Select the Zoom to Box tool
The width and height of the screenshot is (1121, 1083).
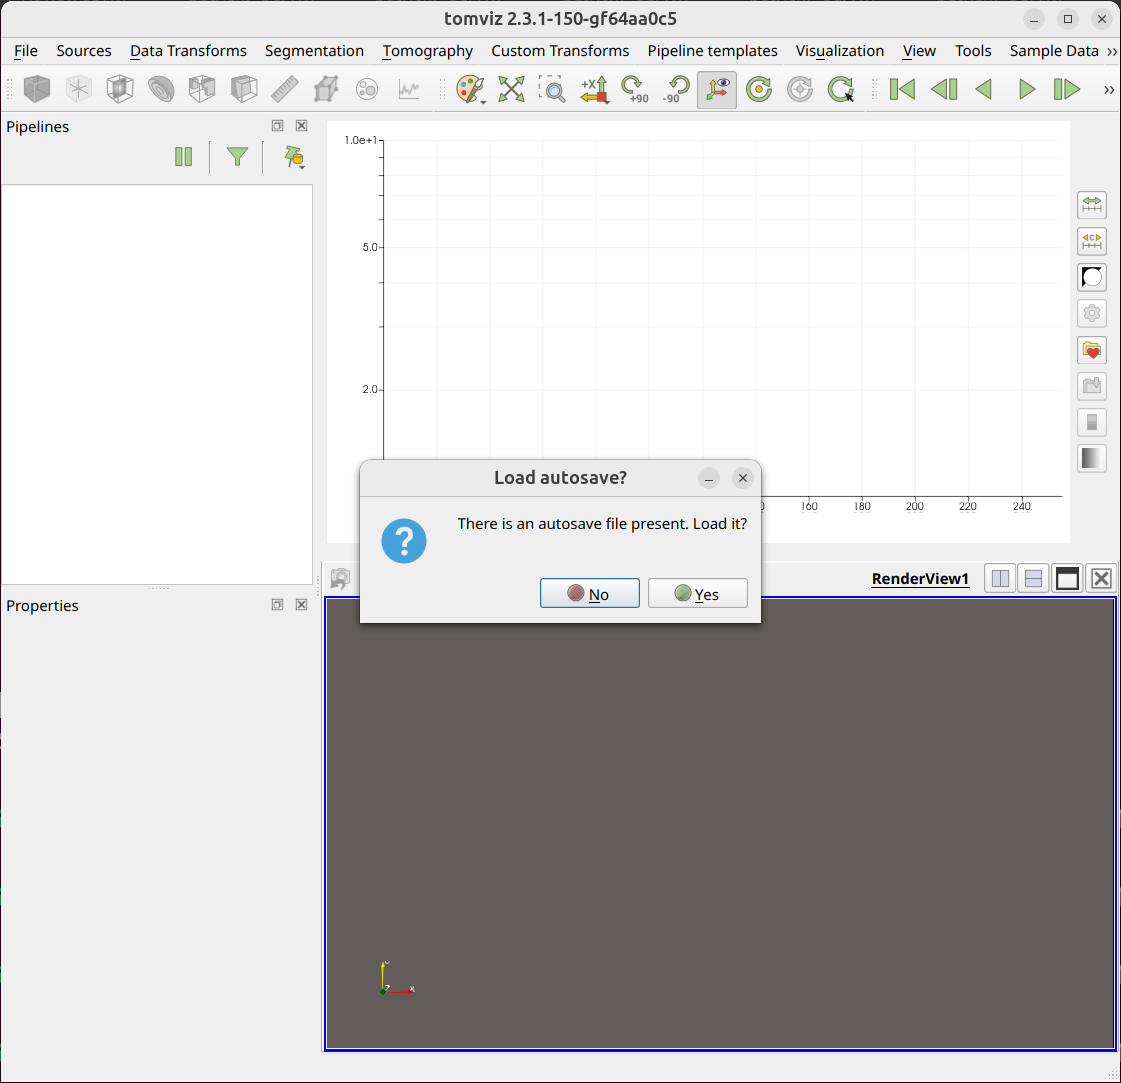552,89
